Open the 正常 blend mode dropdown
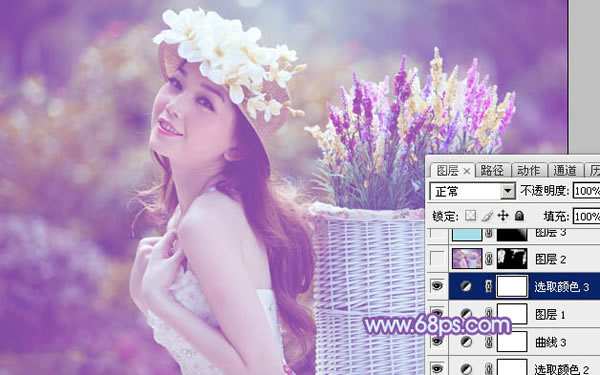The height and width of the screenshot is (375, 600). click(x=508, y=191)
